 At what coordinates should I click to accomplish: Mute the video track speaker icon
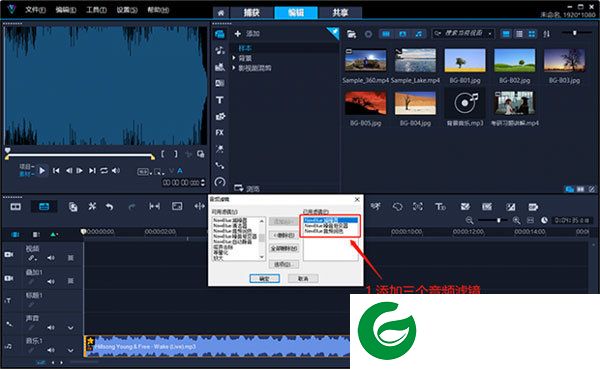point(51,258)
